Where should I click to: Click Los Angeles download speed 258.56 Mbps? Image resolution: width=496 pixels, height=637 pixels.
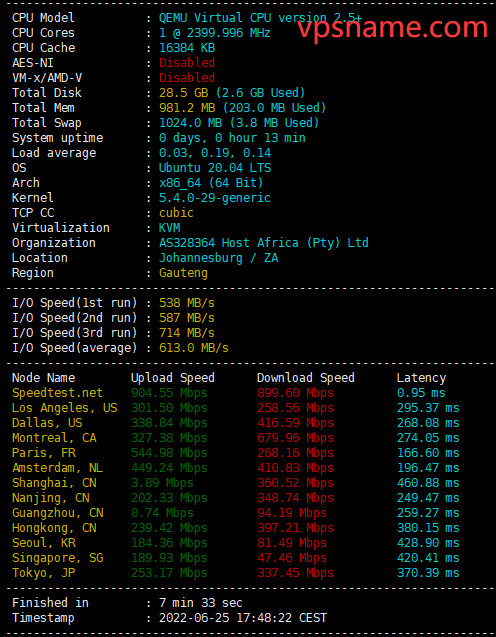295,408
